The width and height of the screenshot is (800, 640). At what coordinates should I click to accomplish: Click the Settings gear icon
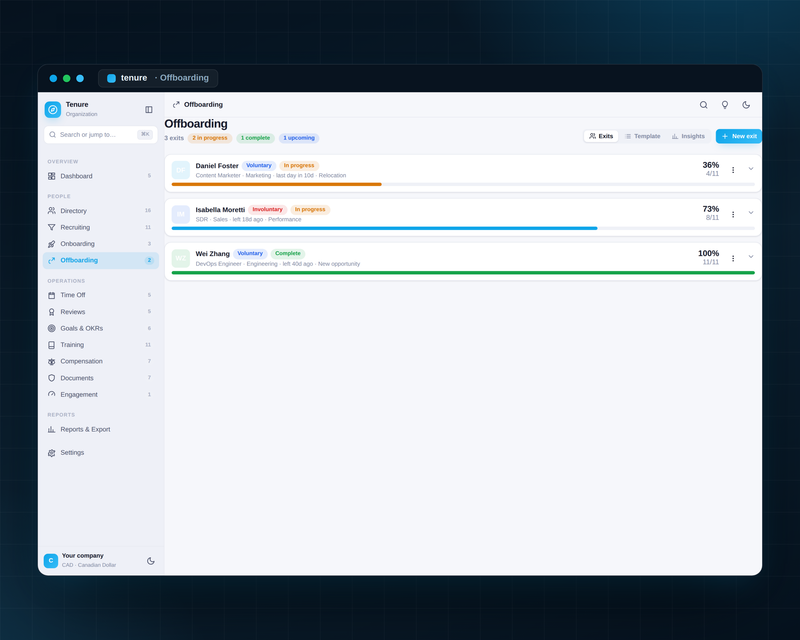[x=52, y=453]
